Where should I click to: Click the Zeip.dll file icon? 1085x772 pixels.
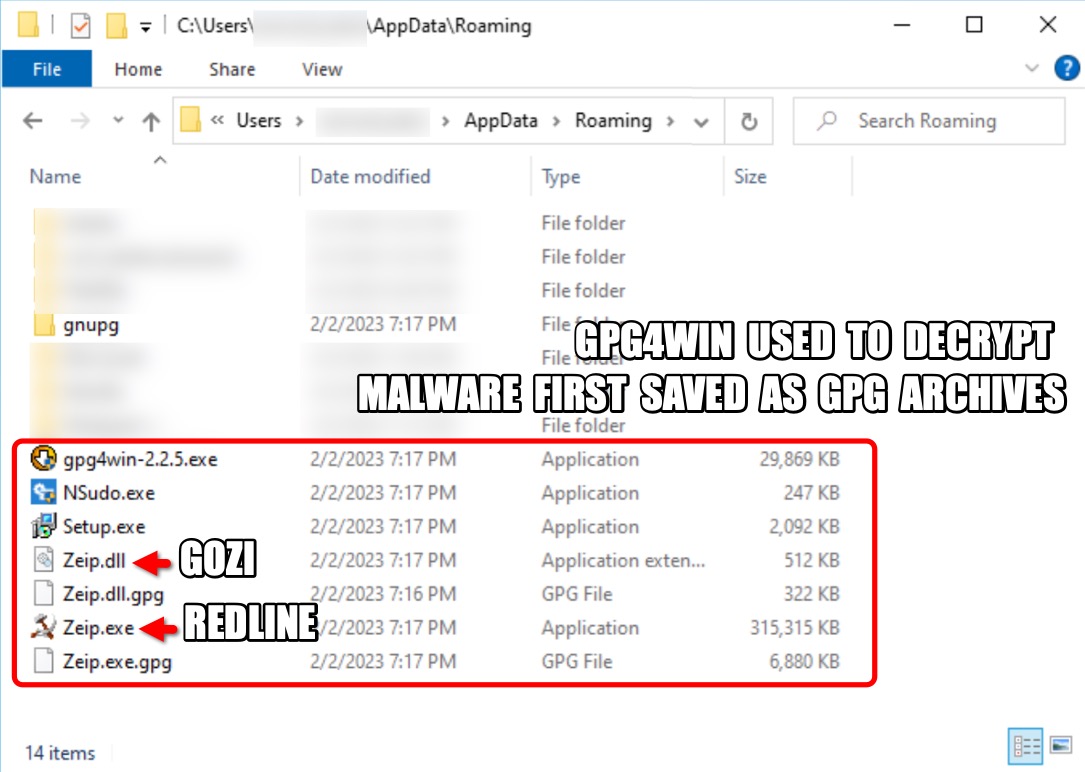tap(44, 560)
